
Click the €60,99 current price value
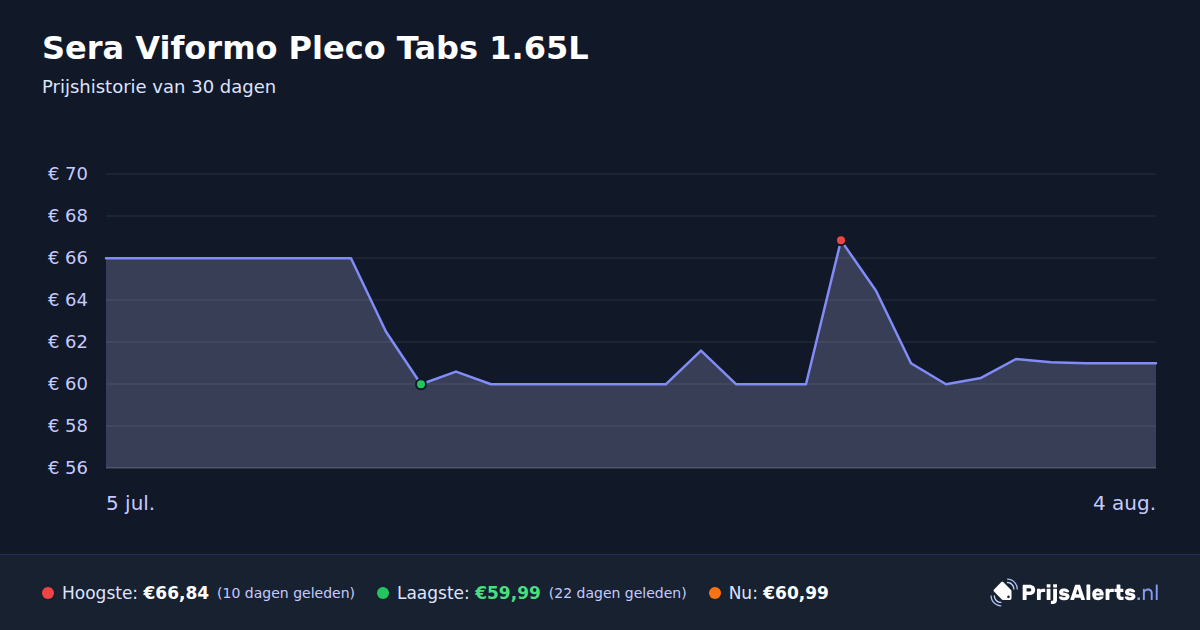[796, 593]
